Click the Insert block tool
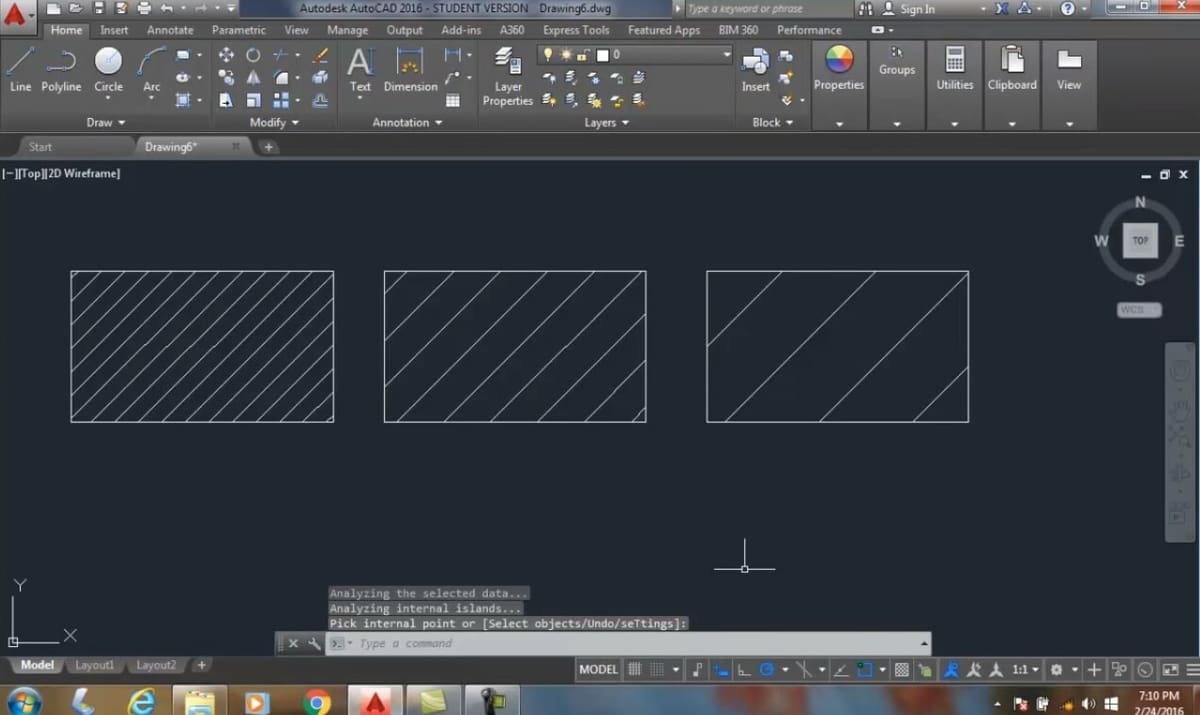 pyautogui.click(x=755, y=70)
